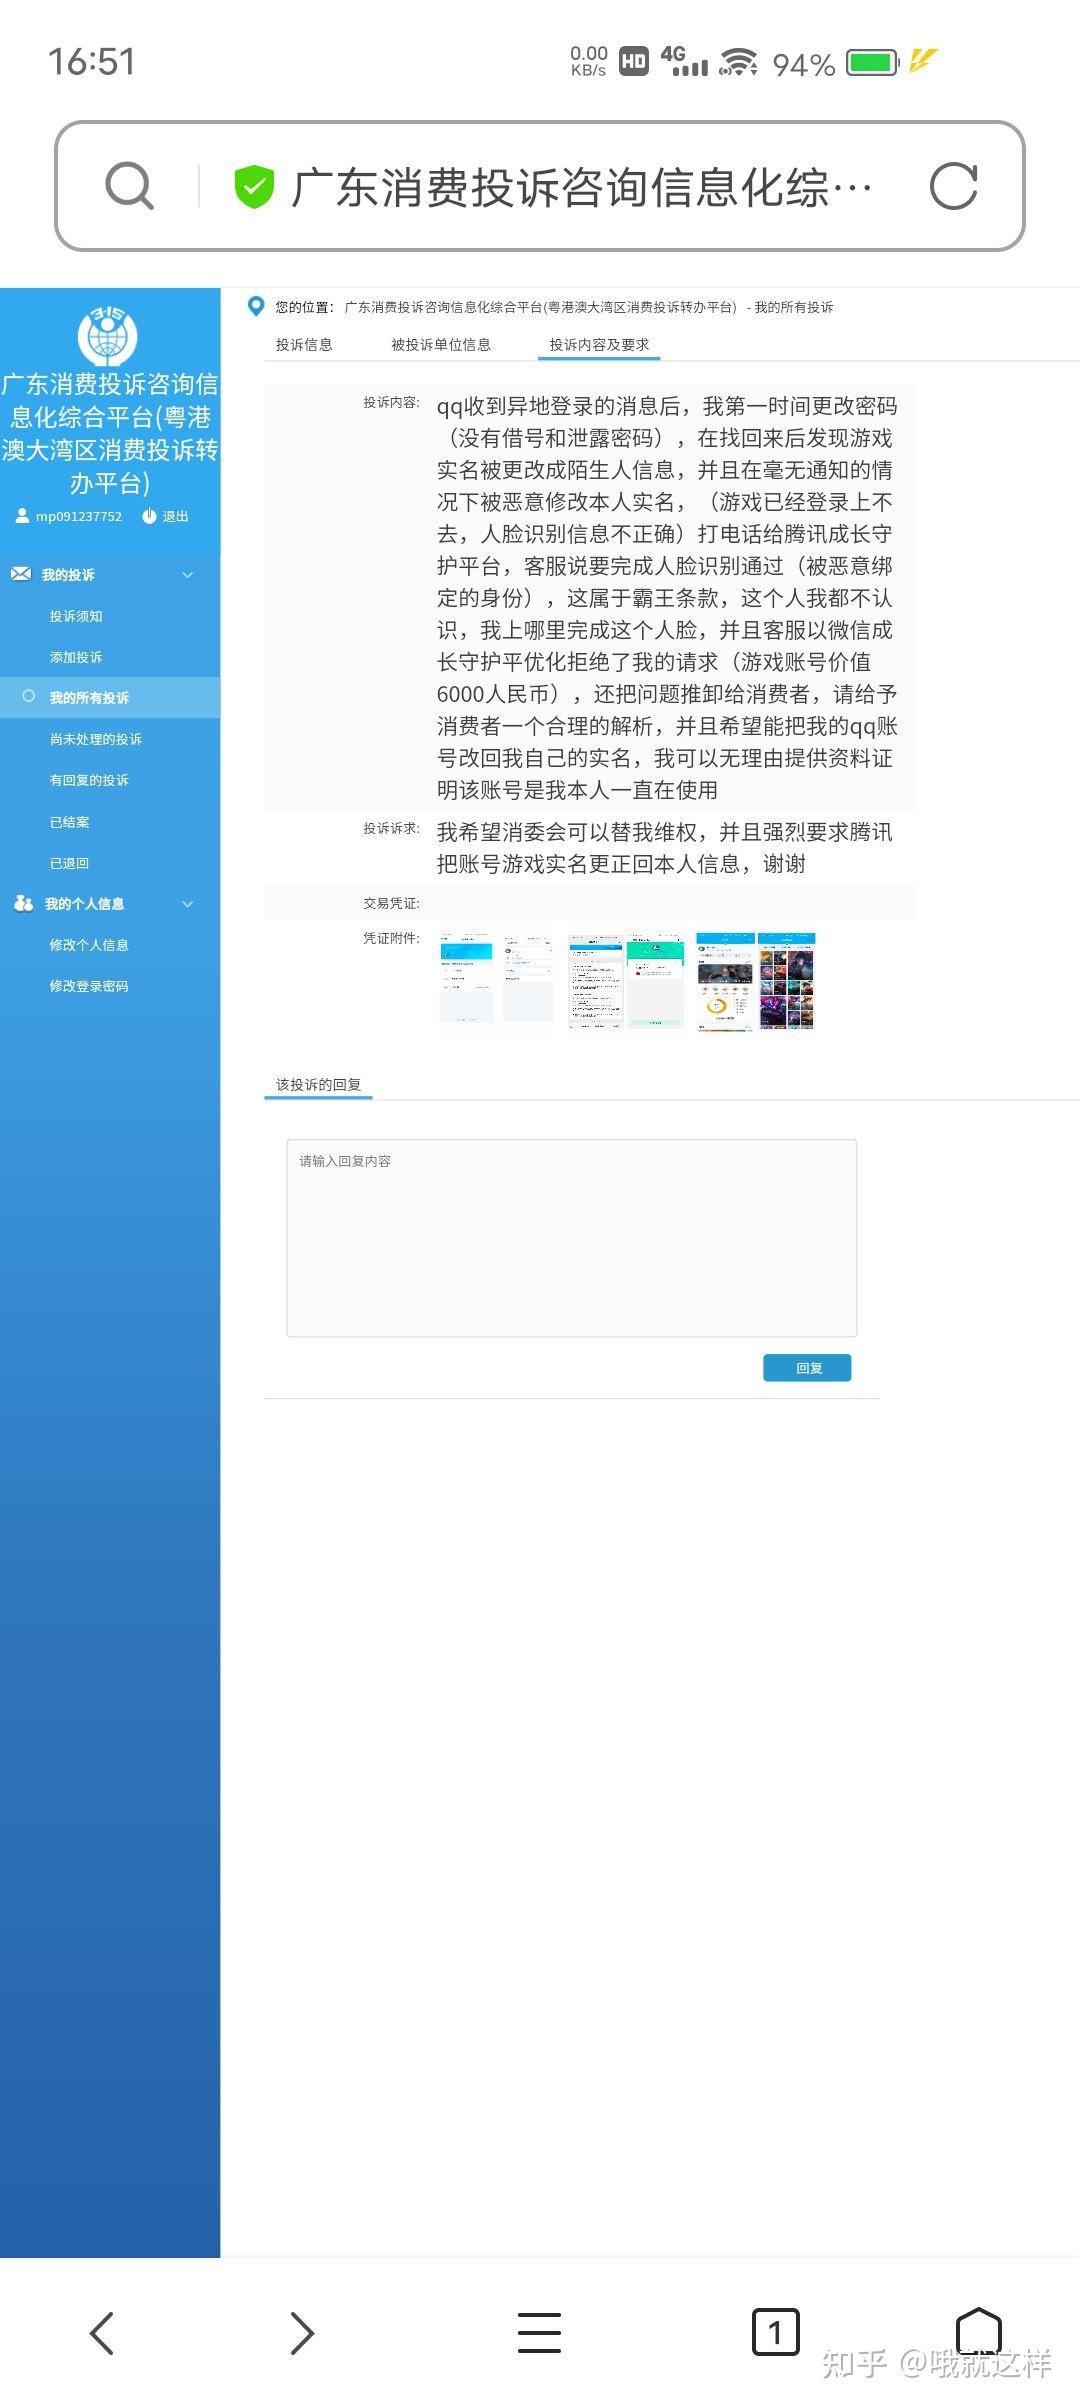Open the second attachment thumbnail, a white form
Image resolution: width=1080 pixels, height=2408 pixels.
coord(528,978)
